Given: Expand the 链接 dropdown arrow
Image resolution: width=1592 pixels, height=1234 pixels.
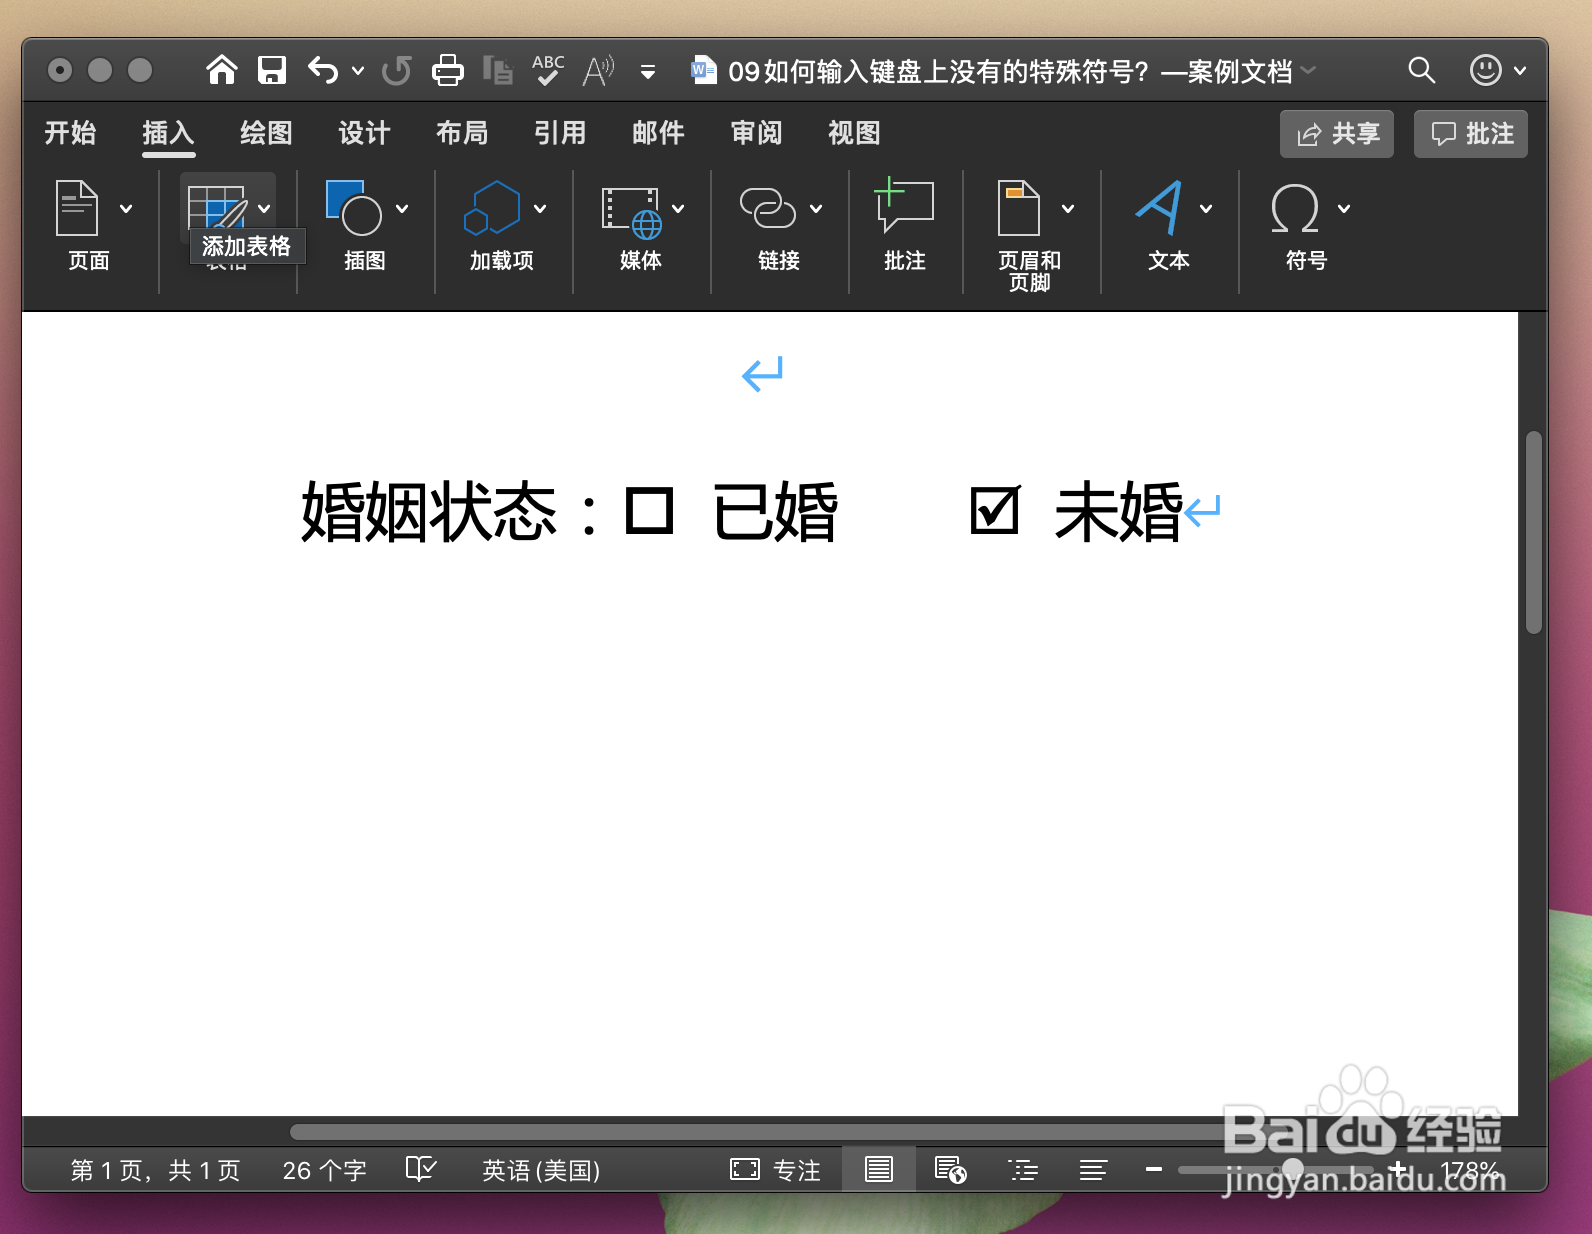Looking at the screenshot, I should click(x=816, y=208).
